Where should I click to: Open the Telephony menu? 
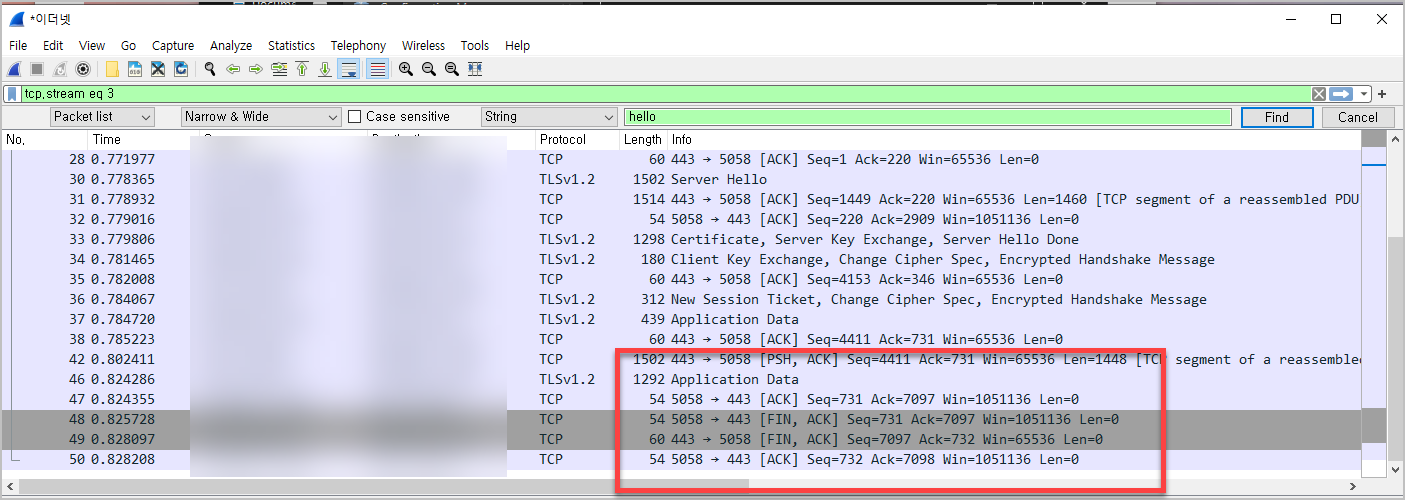358,46
